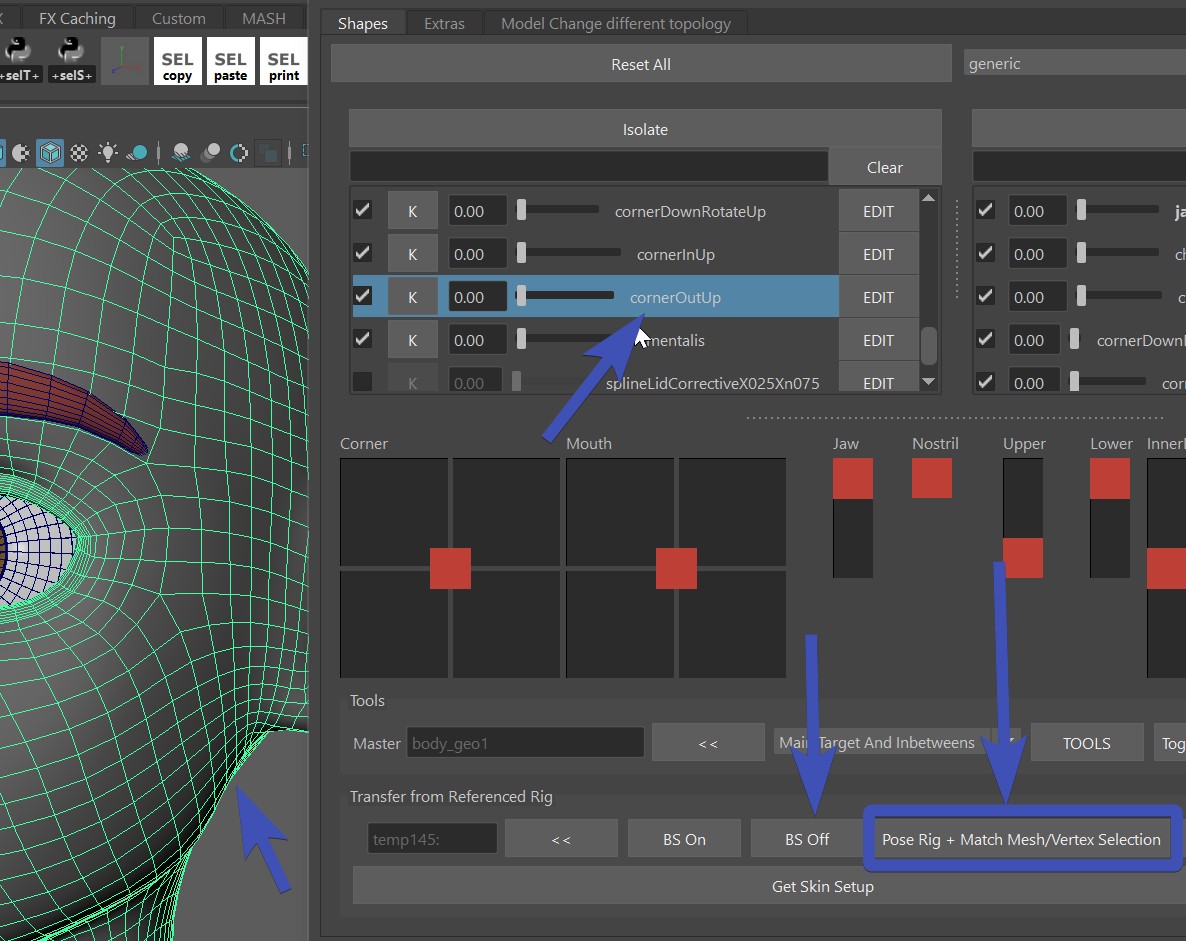
Task: Open the Extras tab
Action: click(445, 23)
